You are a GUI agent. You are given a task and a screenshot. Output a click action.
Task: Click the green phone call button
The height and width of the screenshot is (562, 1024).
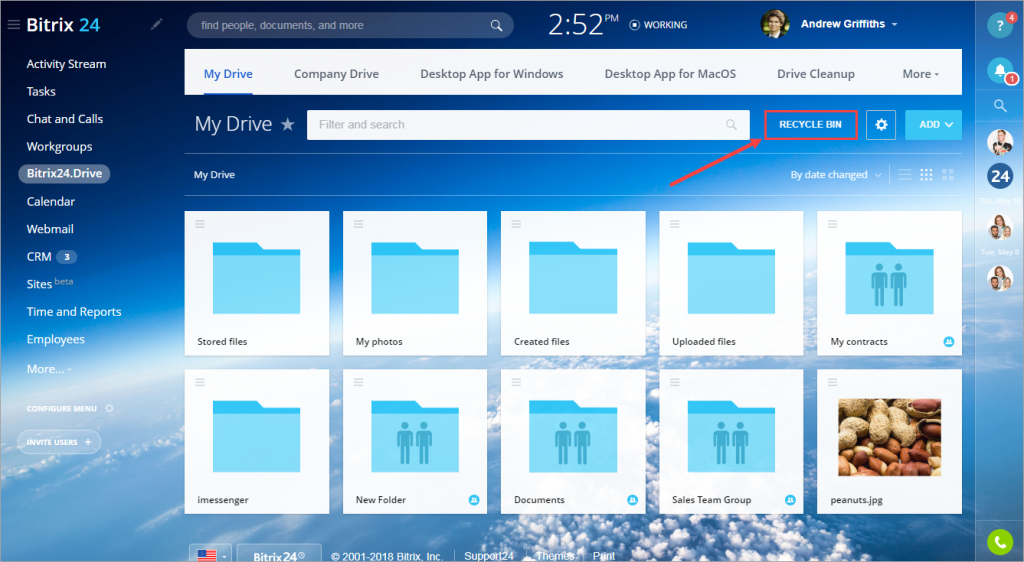(1000, 541)
